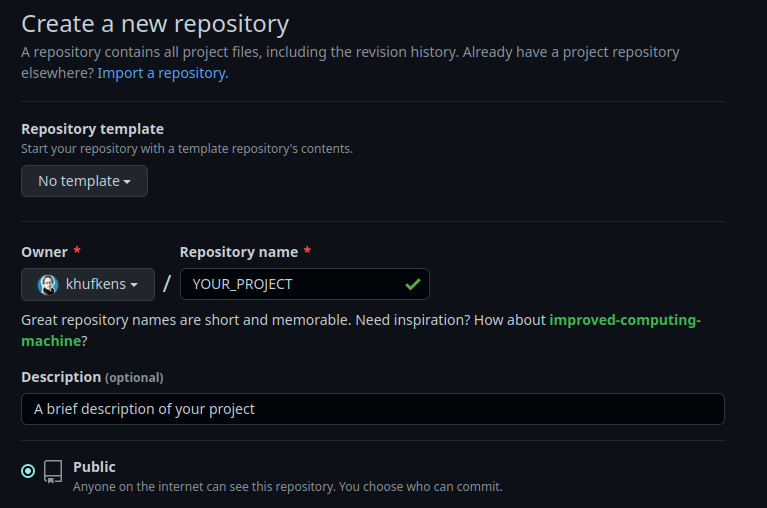
Task: Open the Import a repository link
Action: tap(163, 73)
